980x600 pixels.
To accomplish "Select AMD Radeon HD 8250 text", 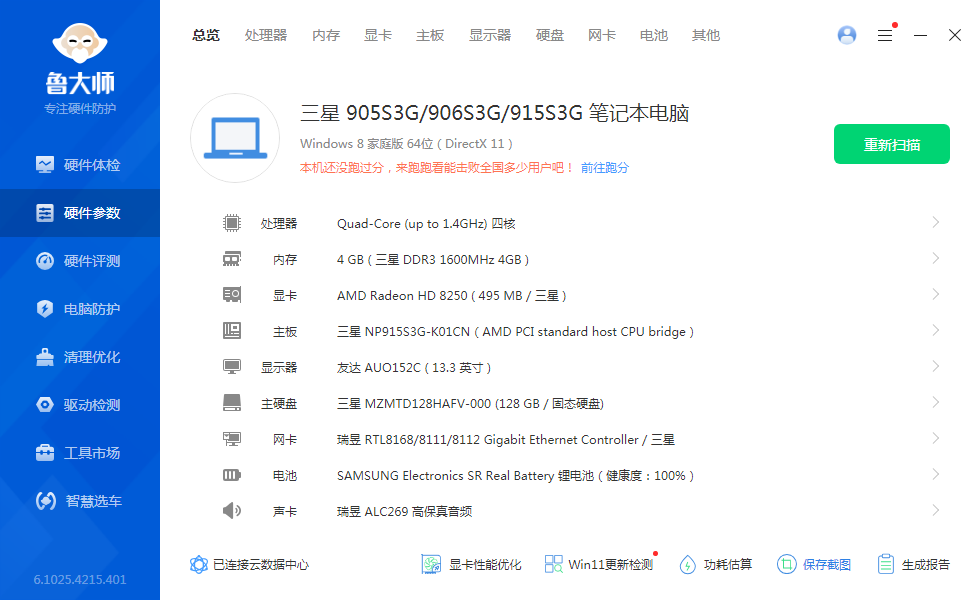I will [x=452, y=296].
